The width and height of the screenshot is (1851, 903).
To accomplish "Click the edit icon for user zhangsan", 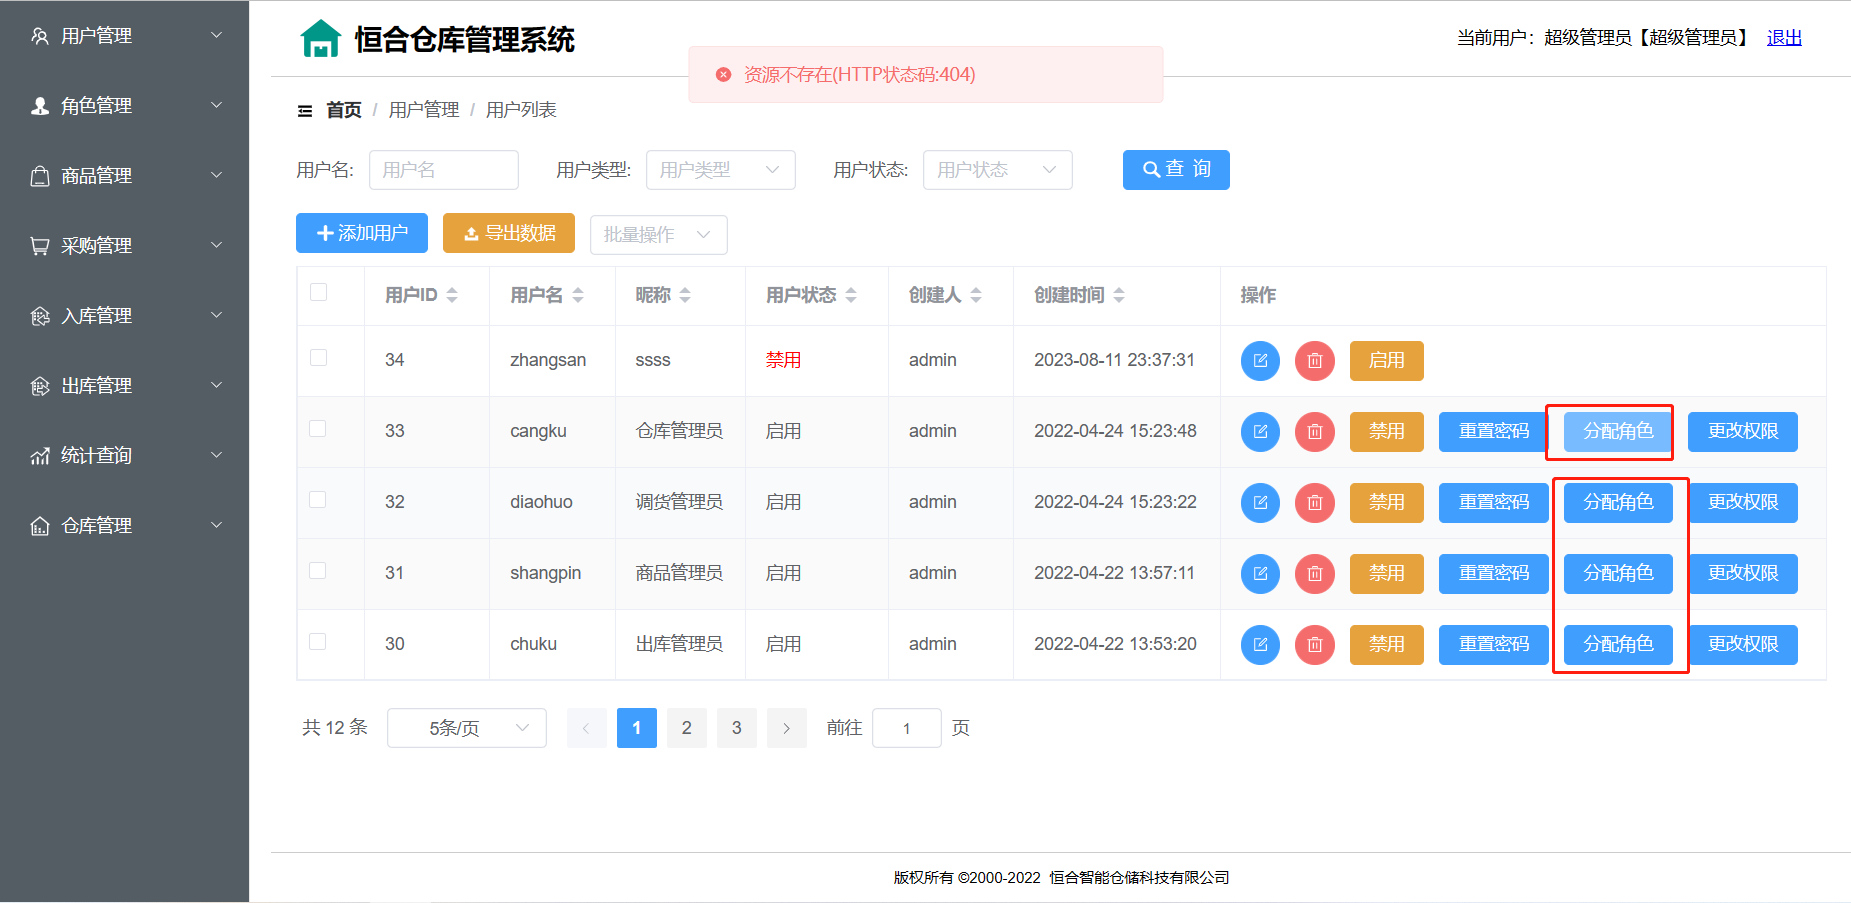I will click(1260, 361).
